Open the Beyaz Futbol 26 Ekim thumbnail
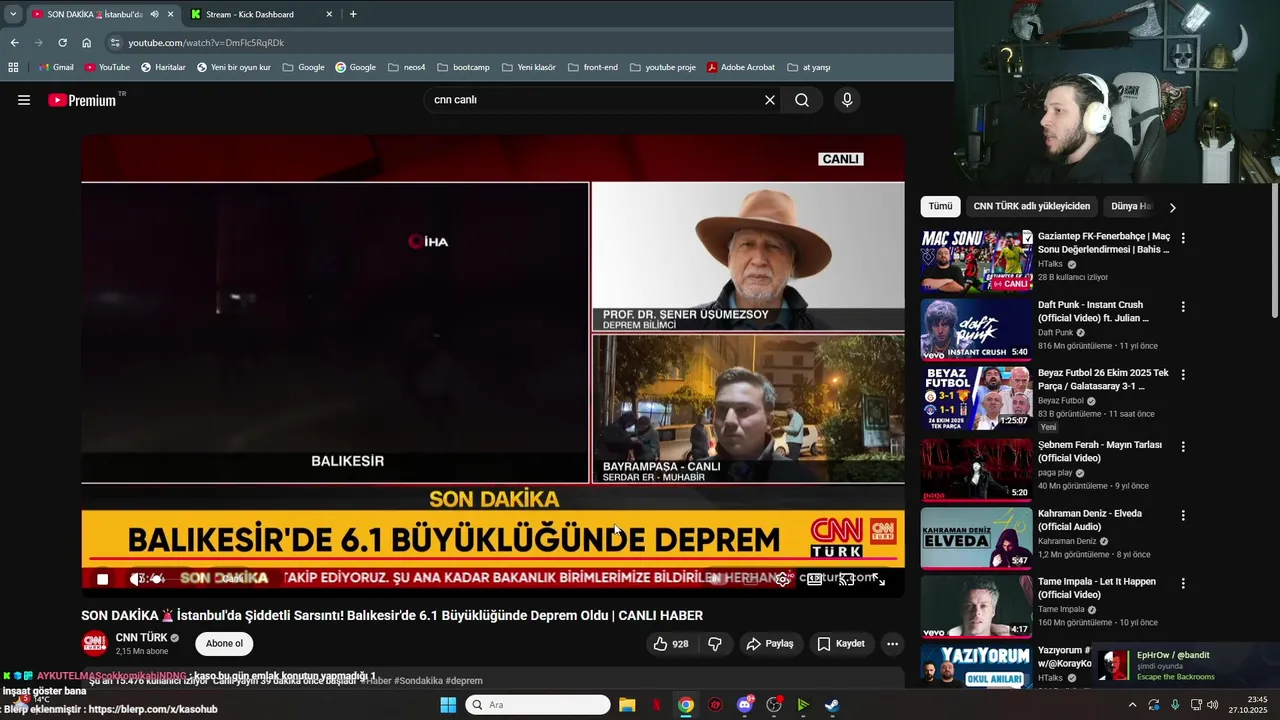Screen dimensions: 1280x720 pos(976,397)
